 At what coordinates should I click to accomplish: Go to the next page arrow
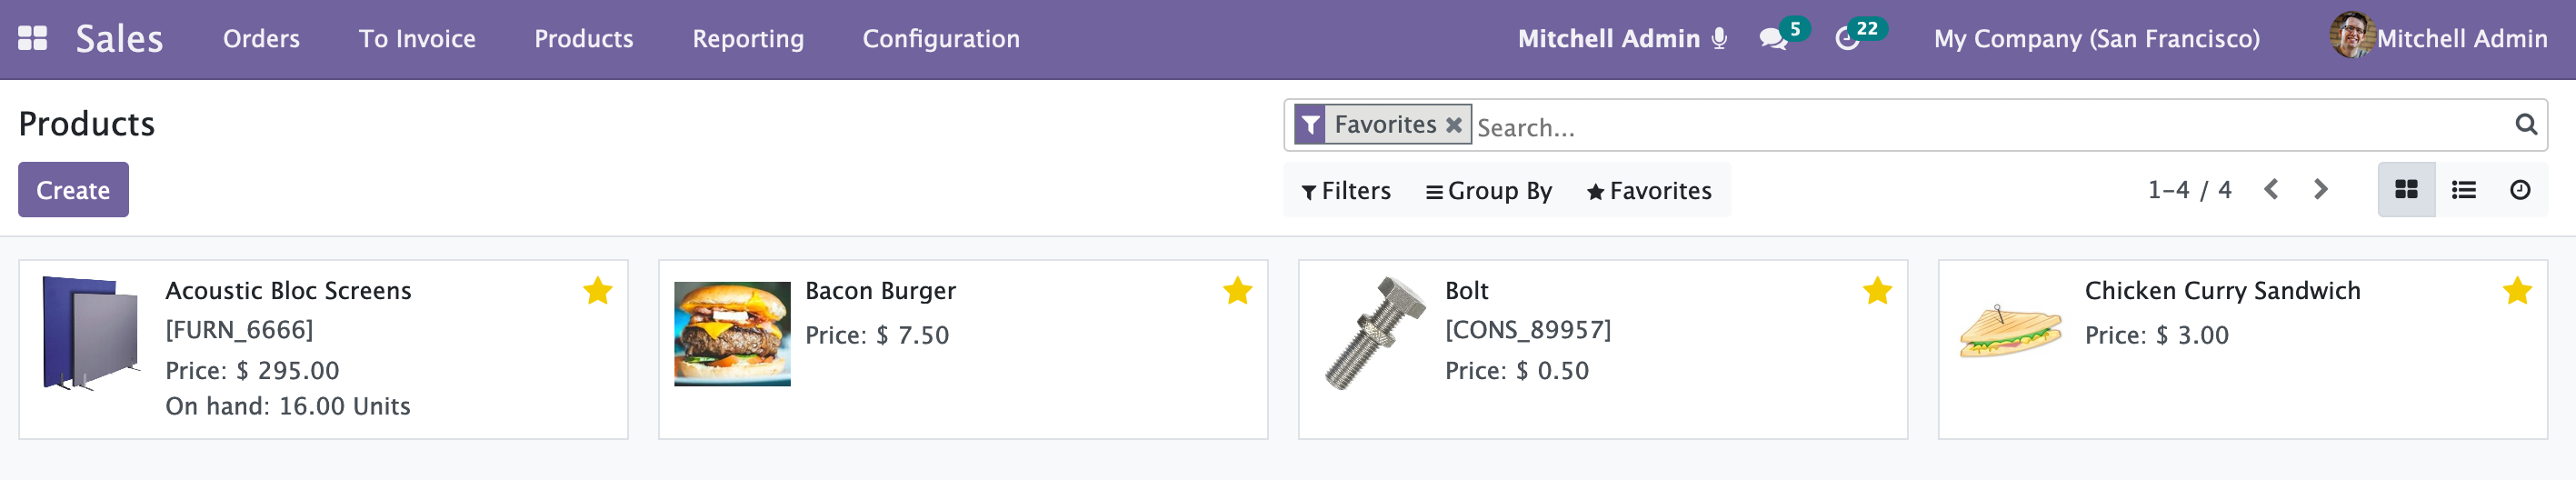coord(2321,189)
